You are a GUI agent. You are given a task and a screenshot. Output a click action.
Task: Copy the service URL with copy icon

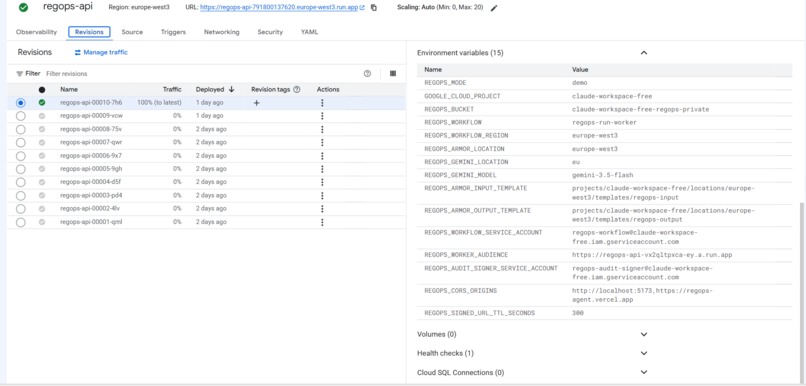[x=374, y=8]
